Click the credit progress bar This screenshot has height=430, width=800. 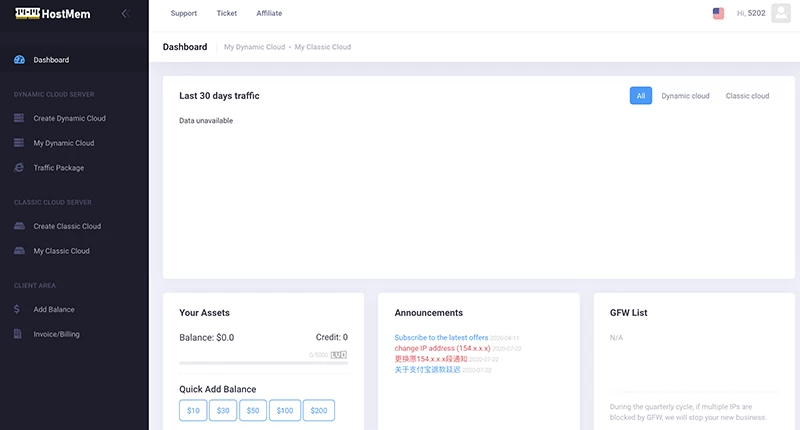coord(263,362)
